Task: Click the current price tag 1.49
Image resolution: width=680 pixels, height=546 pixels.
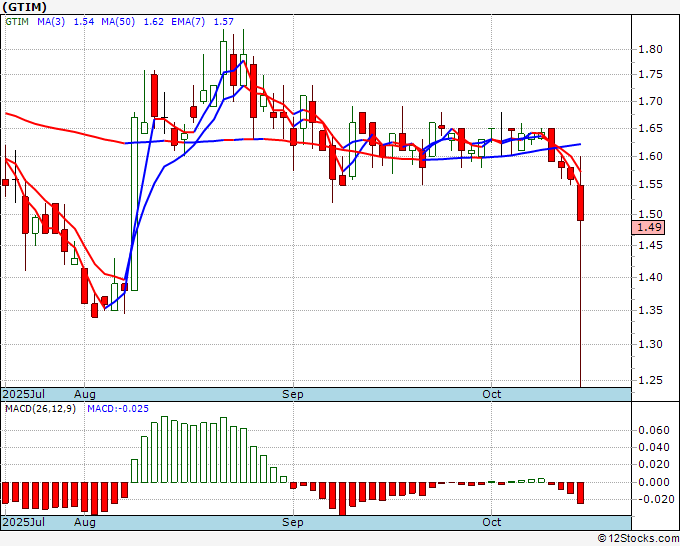Action: point(648,227)
